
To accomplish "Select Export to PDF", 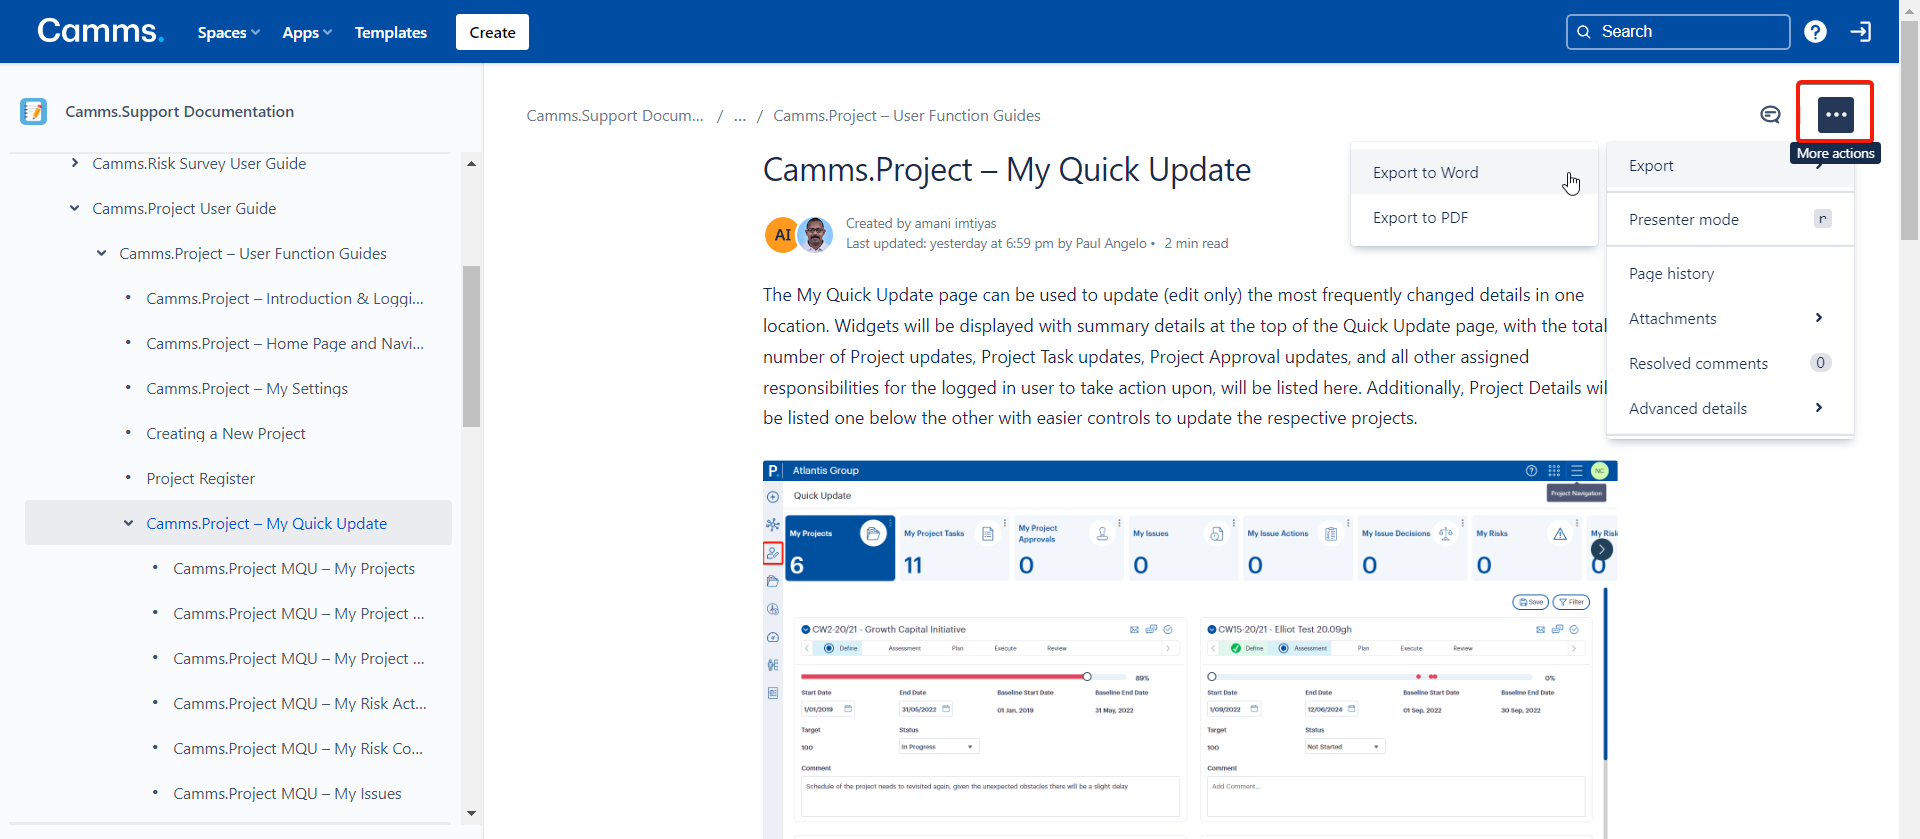I will pyautogui.click(x=1474, y=217).
